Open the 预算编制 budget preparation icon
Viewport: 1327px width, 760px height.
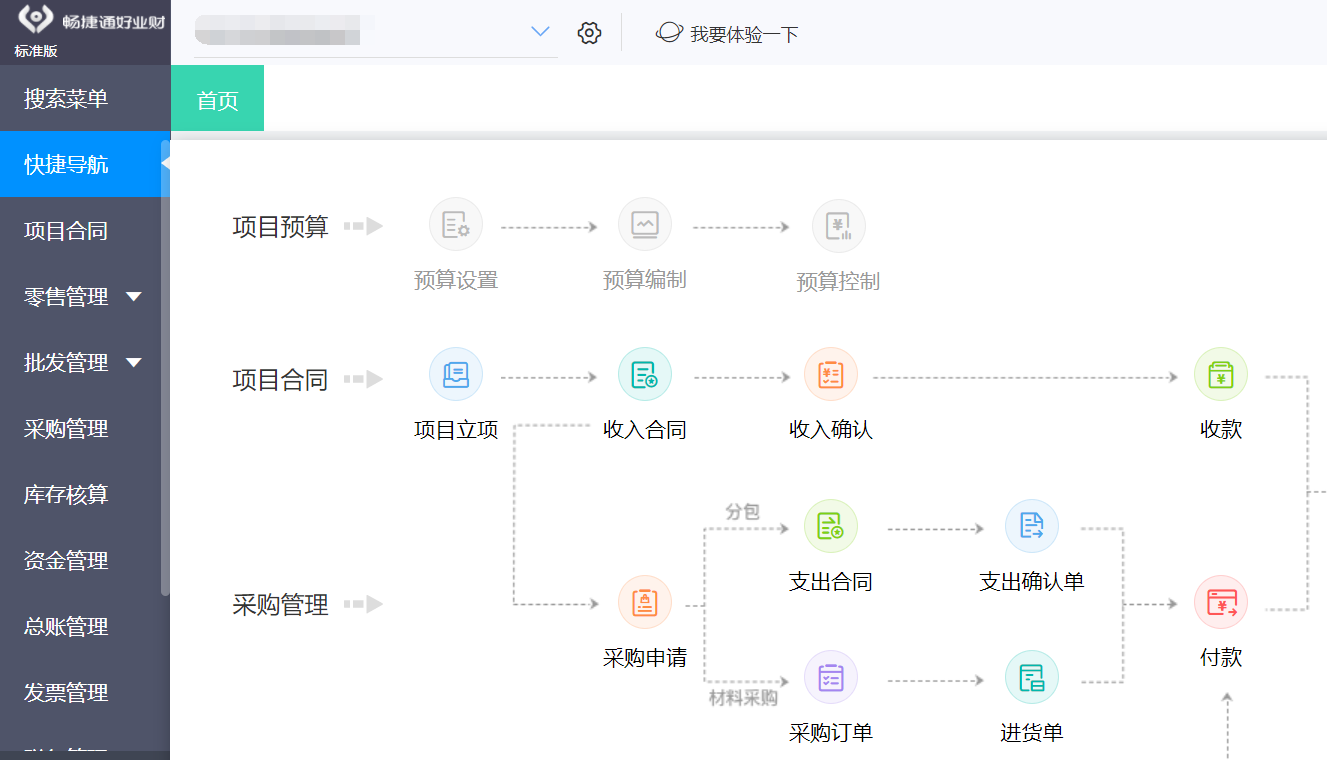pyautogui.click(x=645, y=224)
